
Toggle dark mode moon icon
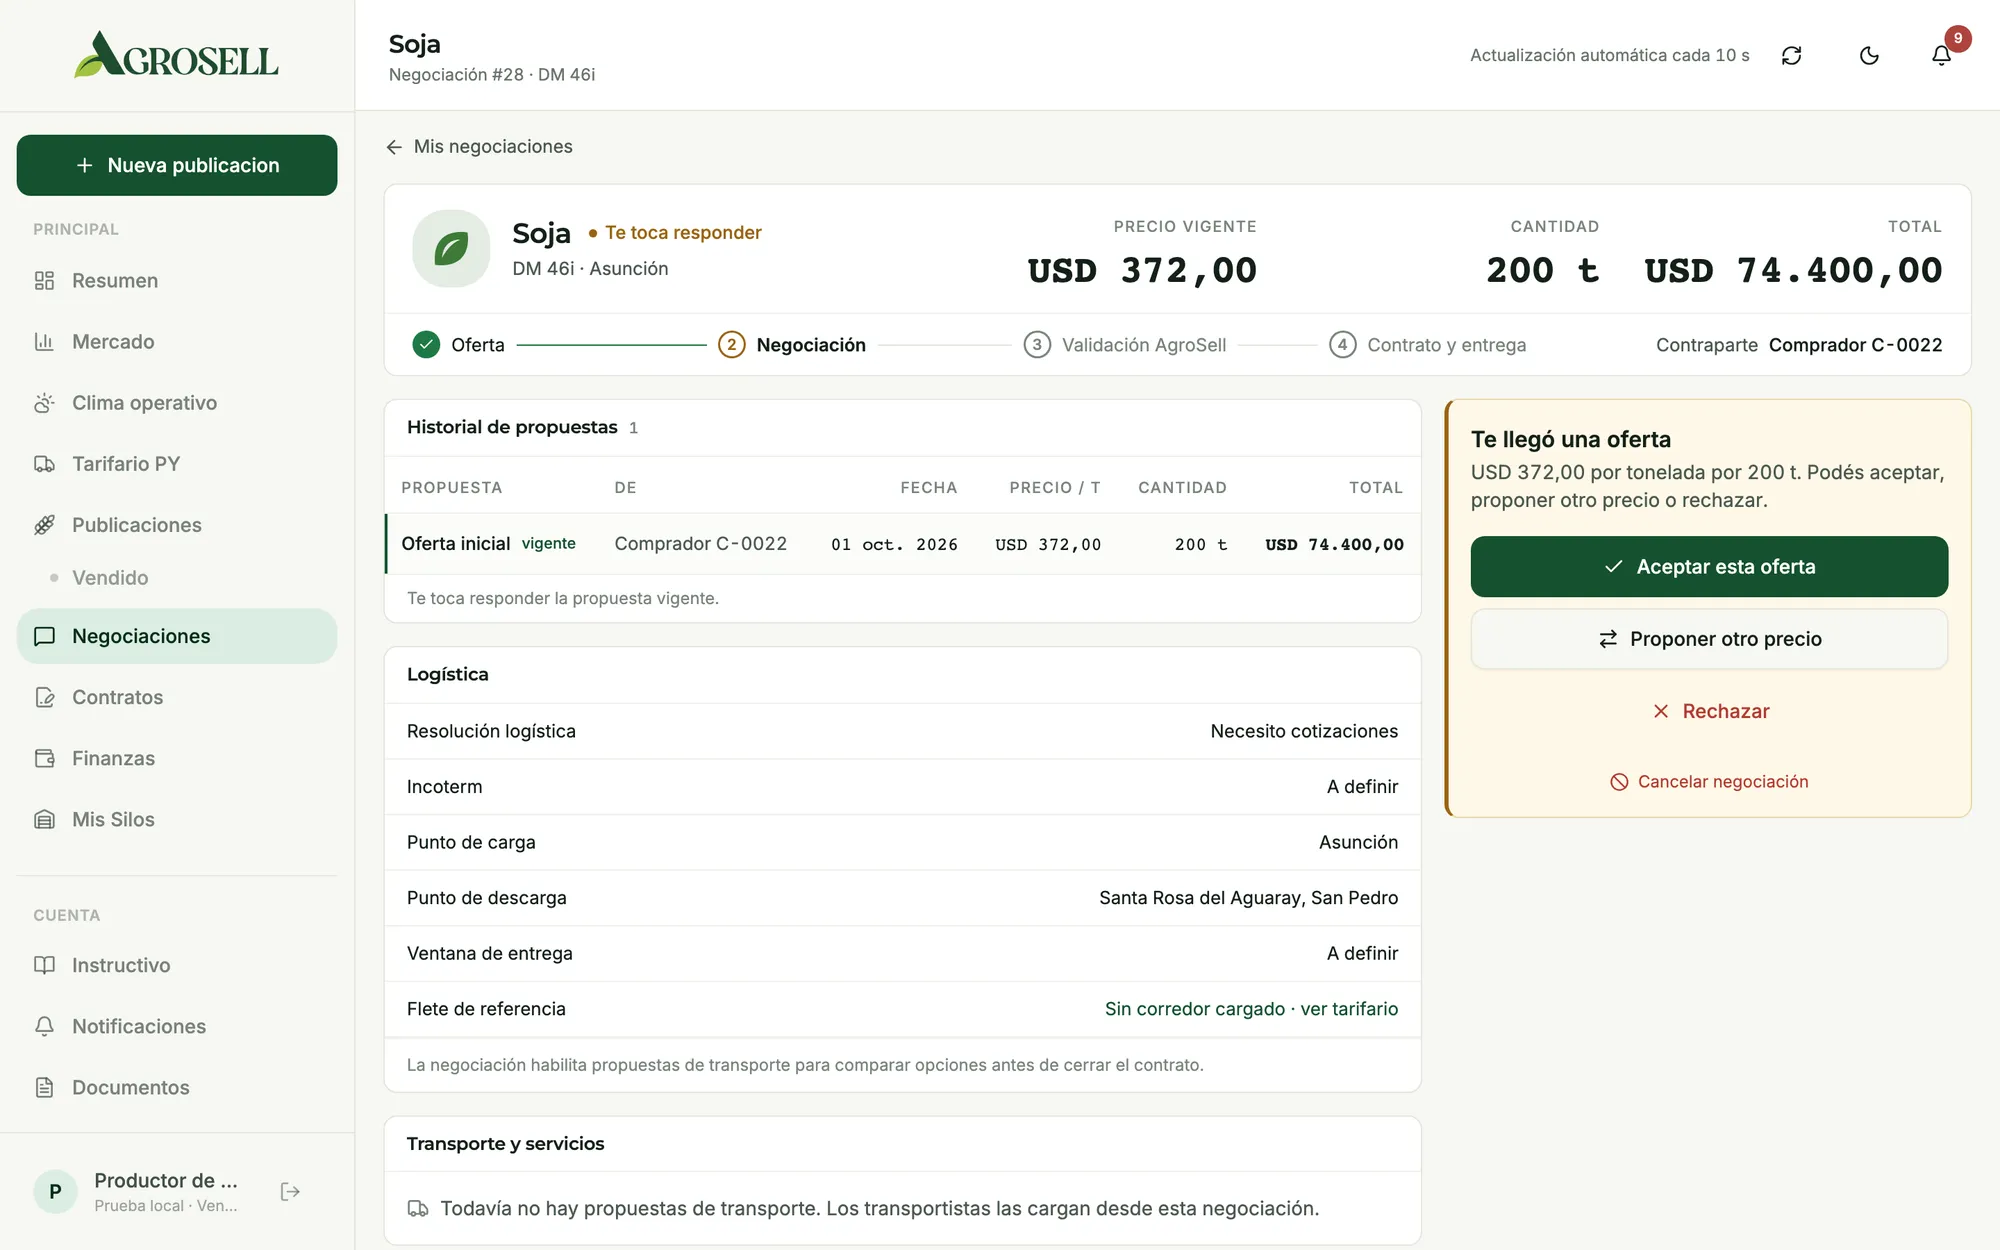1869,55
